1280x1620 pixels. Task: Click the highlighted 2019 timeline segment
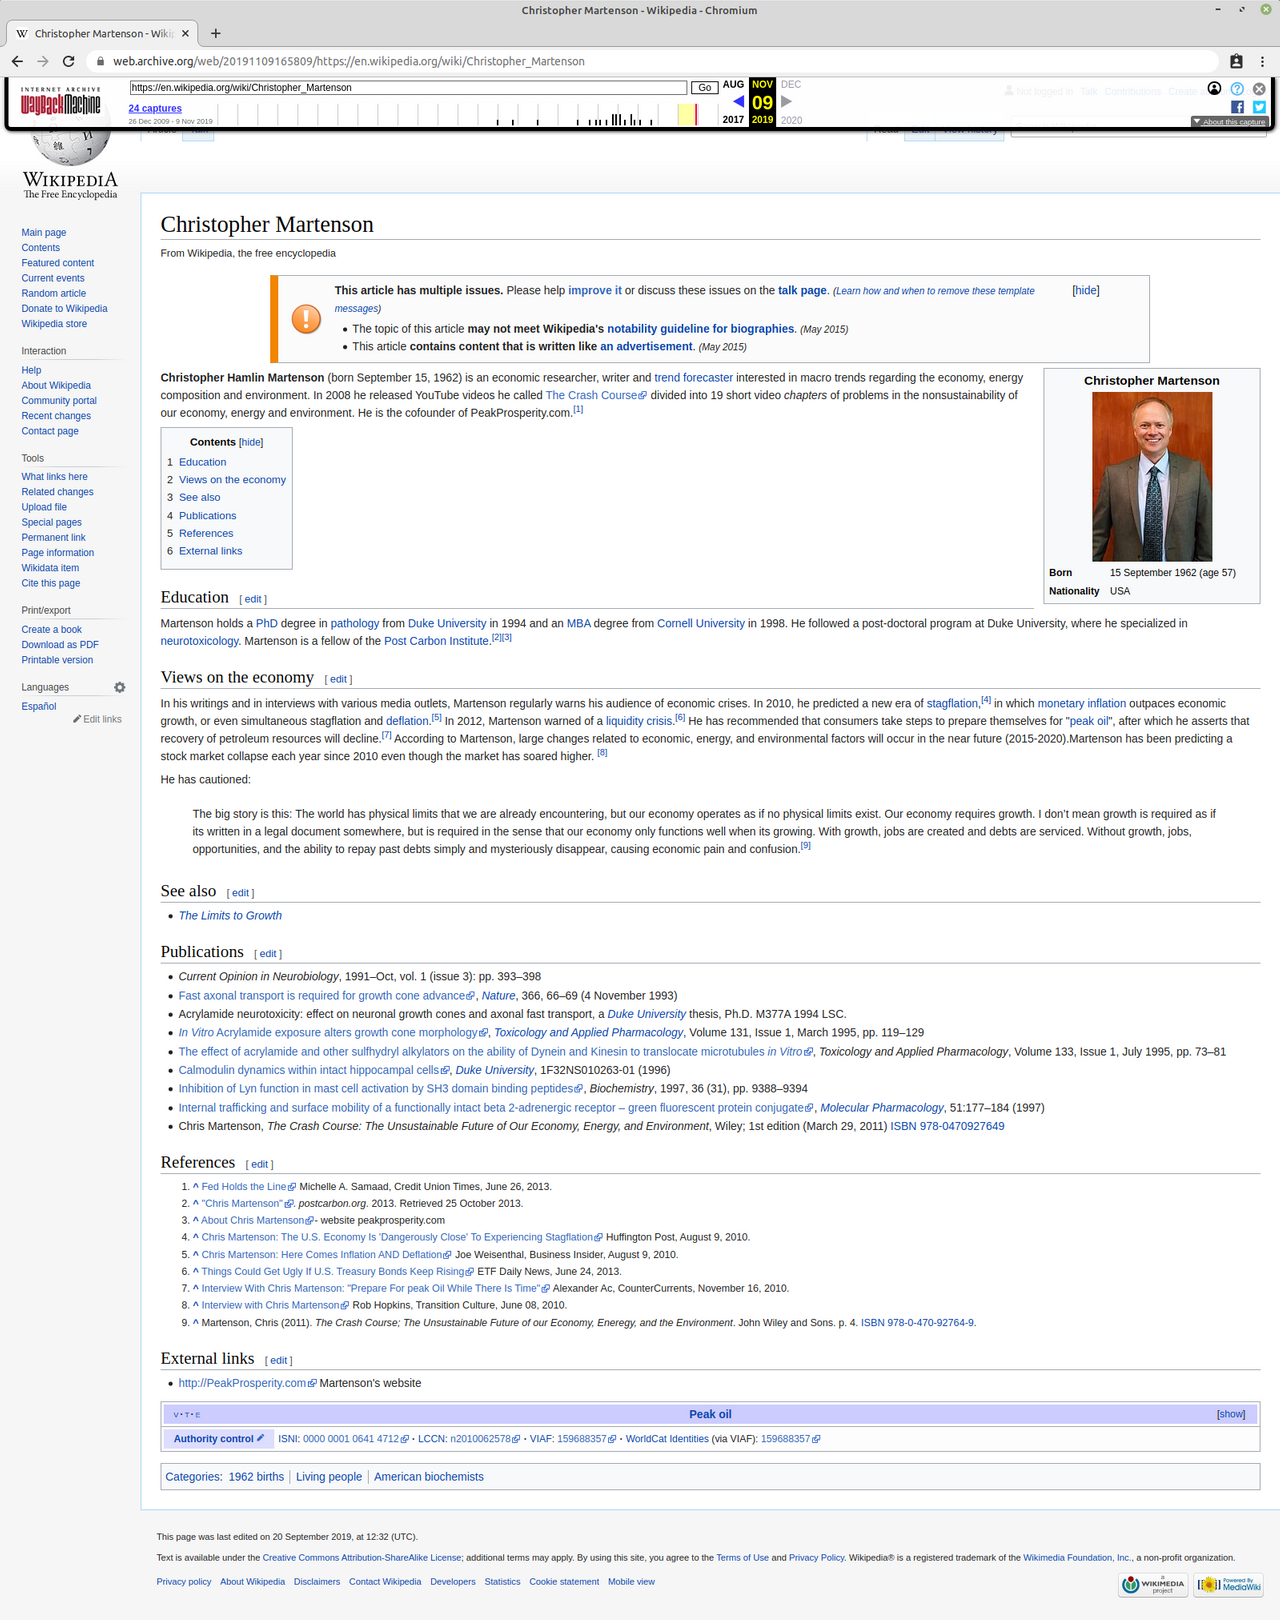pyautogui.click(x=687, y=114)
